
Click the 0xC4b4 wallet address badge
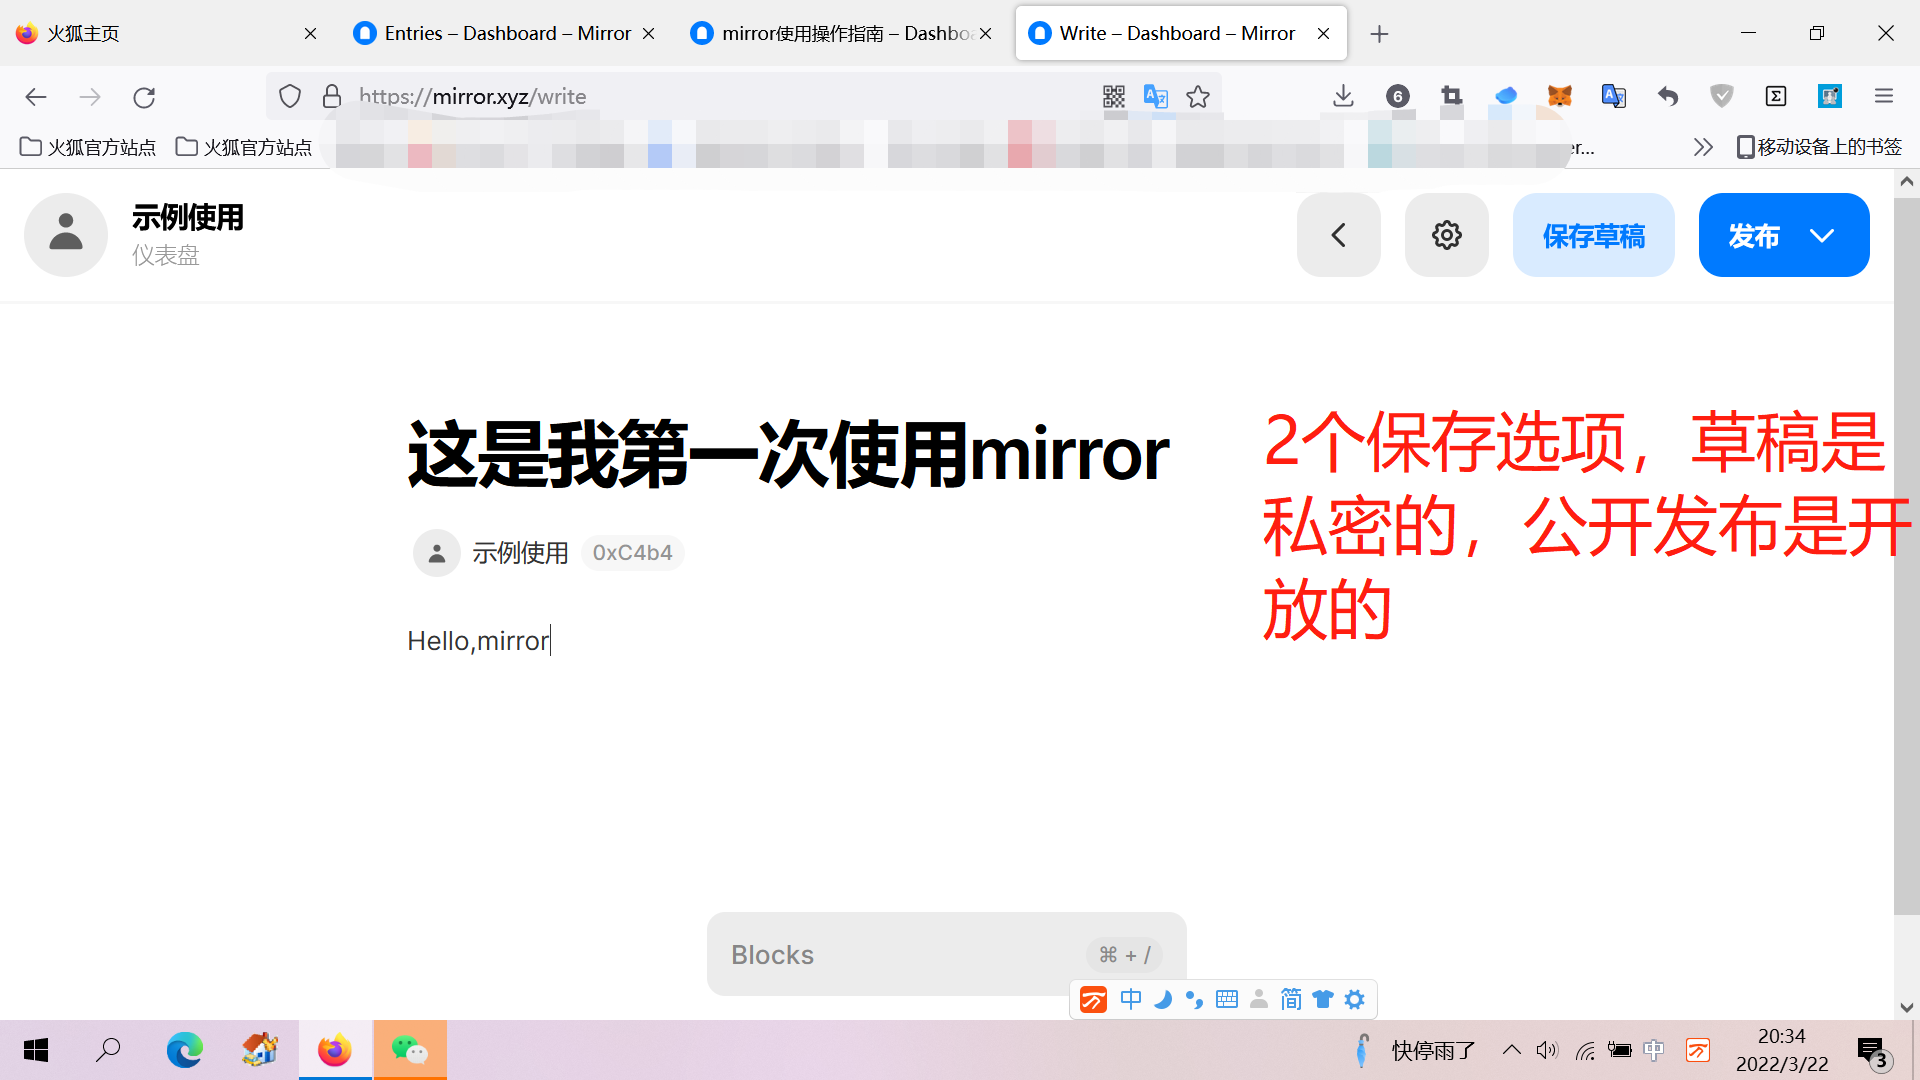point(632,553)
